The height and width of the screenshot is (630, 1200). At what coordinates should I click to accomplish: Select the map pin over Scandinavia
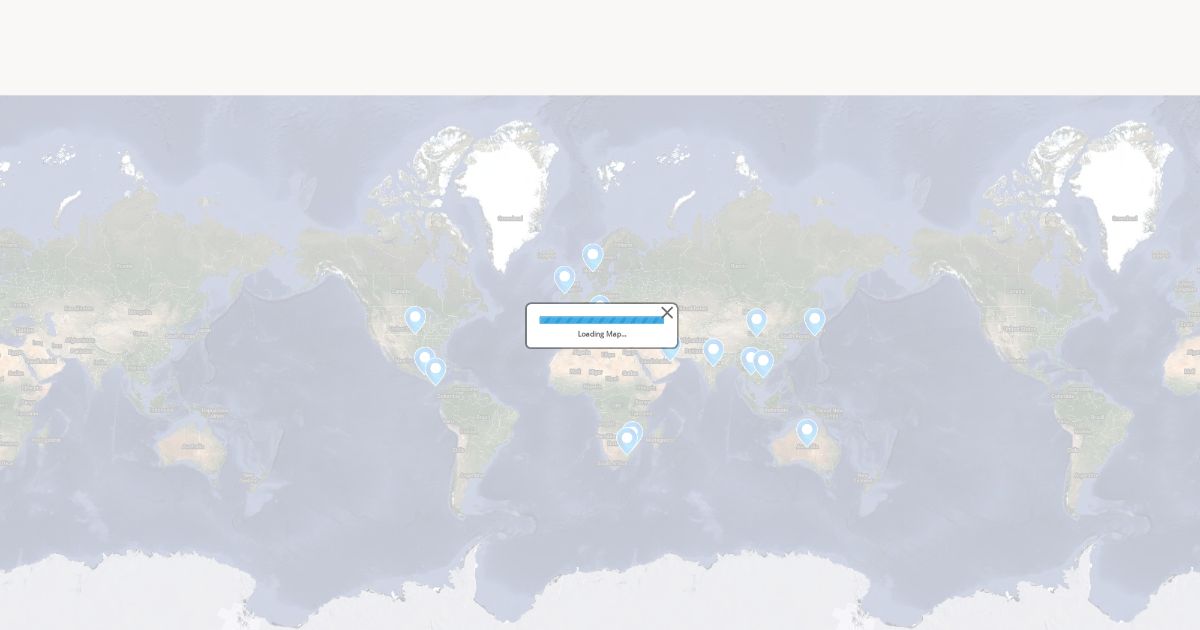coord(593,258)
